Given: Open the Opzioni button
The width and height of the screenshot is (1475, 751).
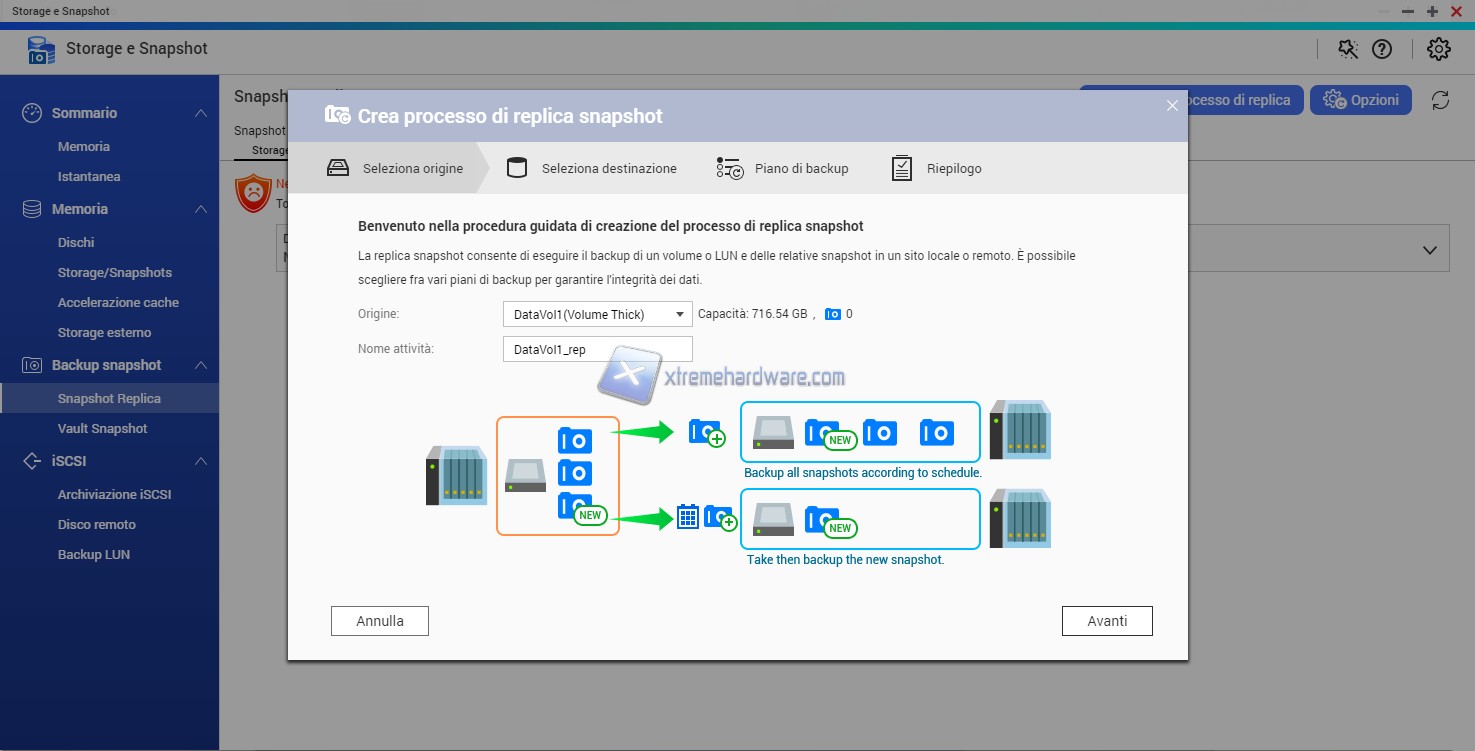Looking at the screenshot, I should (x=1360, y=100).
